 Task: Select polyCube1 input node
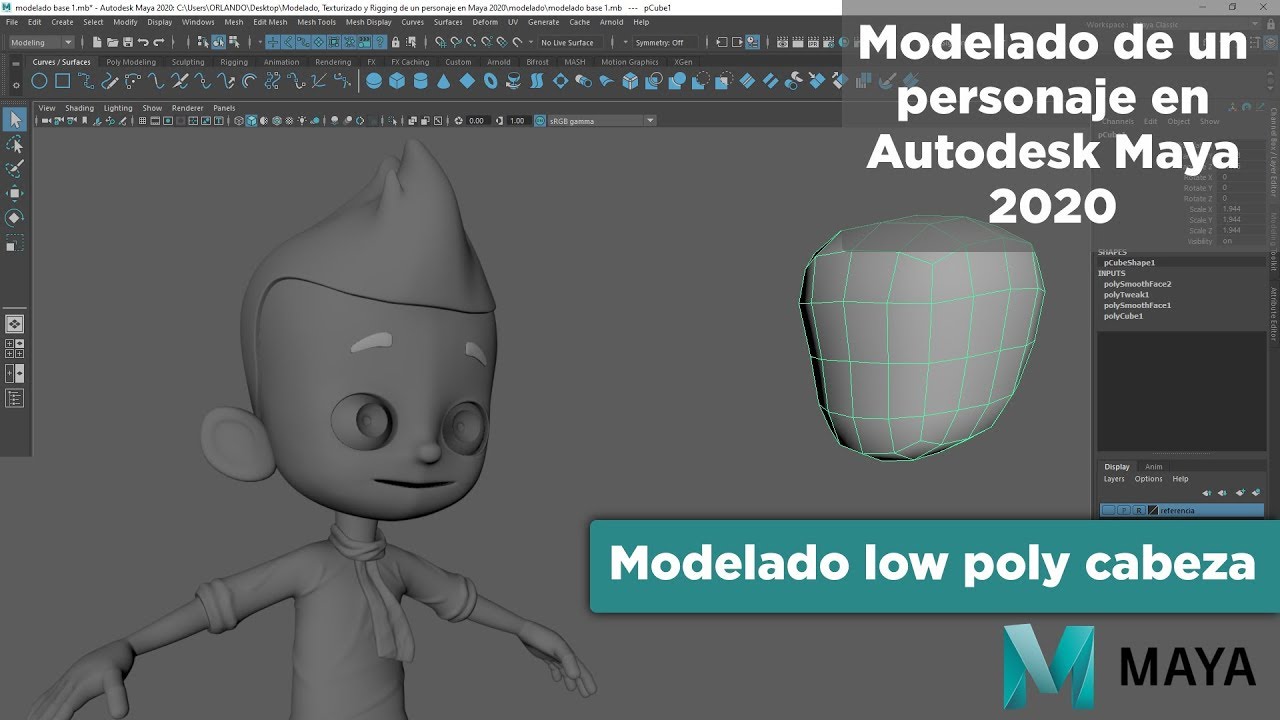1123,316
